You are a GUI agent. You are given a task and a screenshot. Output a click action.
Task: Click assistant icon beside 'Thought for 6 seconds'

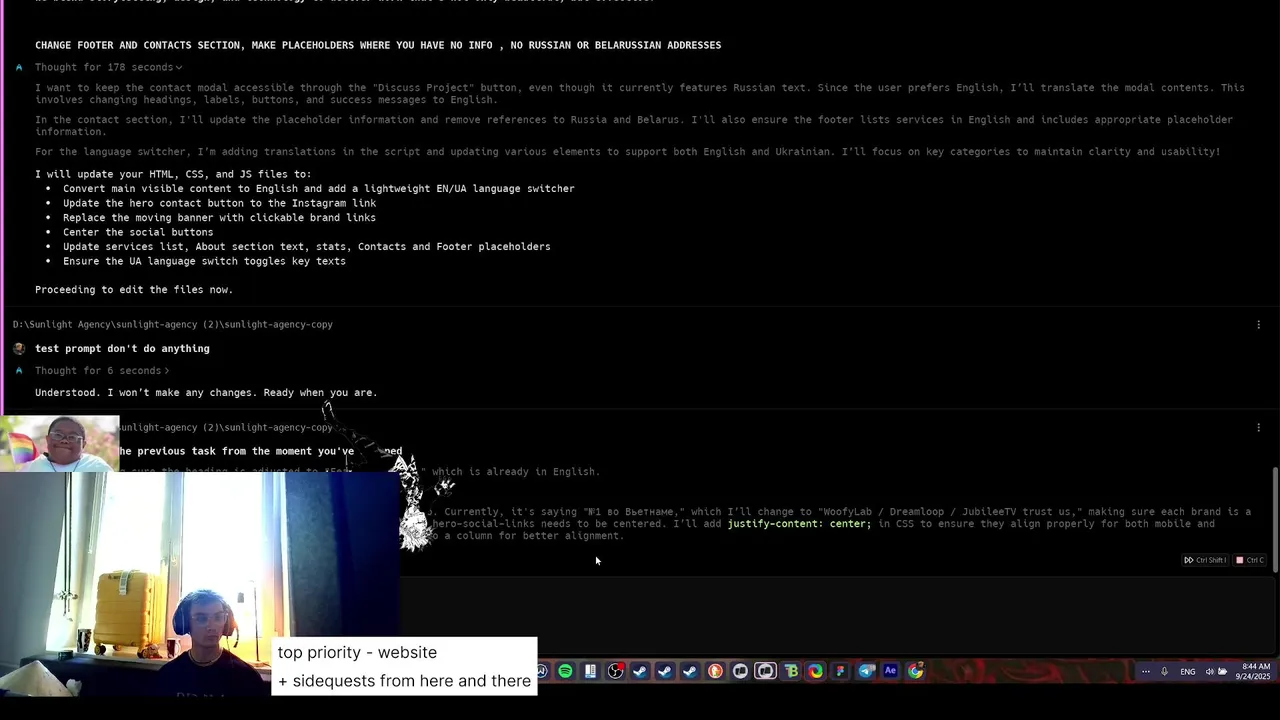point(19,370)
